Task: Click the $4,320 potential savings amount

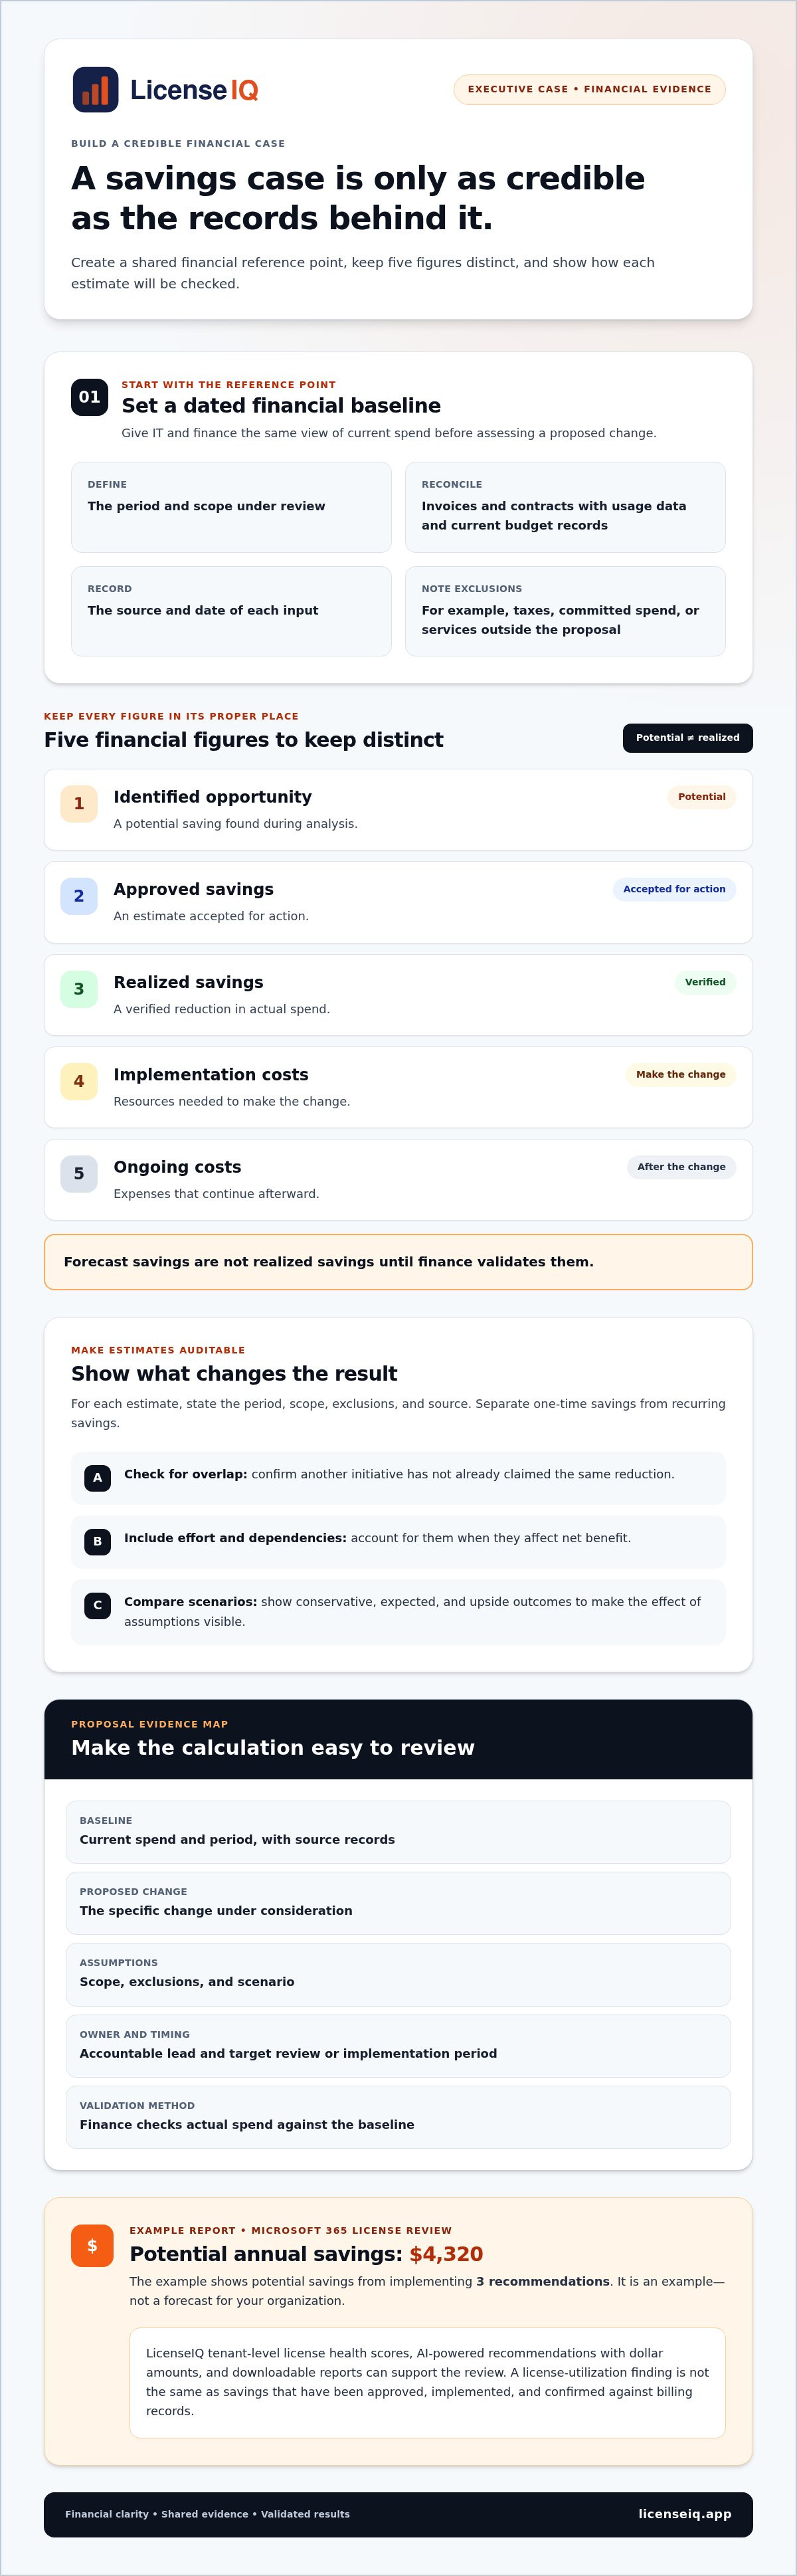Action: pyautogui.click(x=446, y=2254)
